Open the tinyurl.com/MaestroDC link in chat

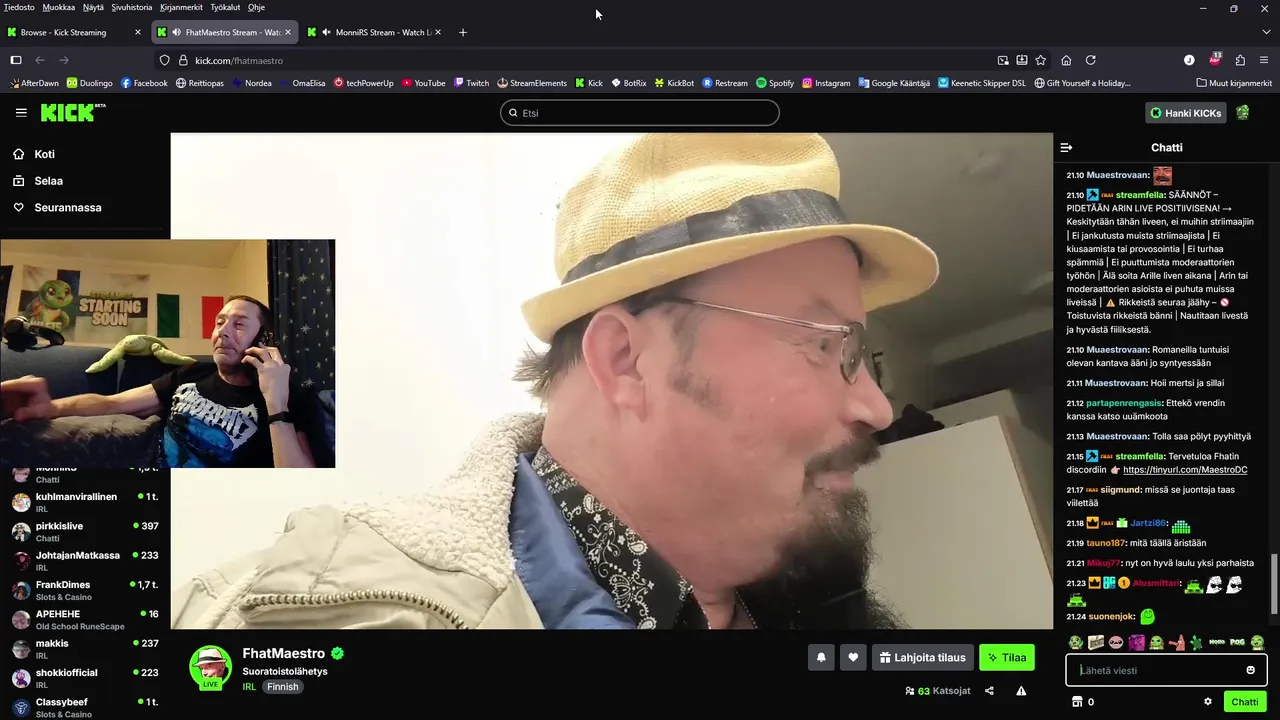(x=1185, y=470)
